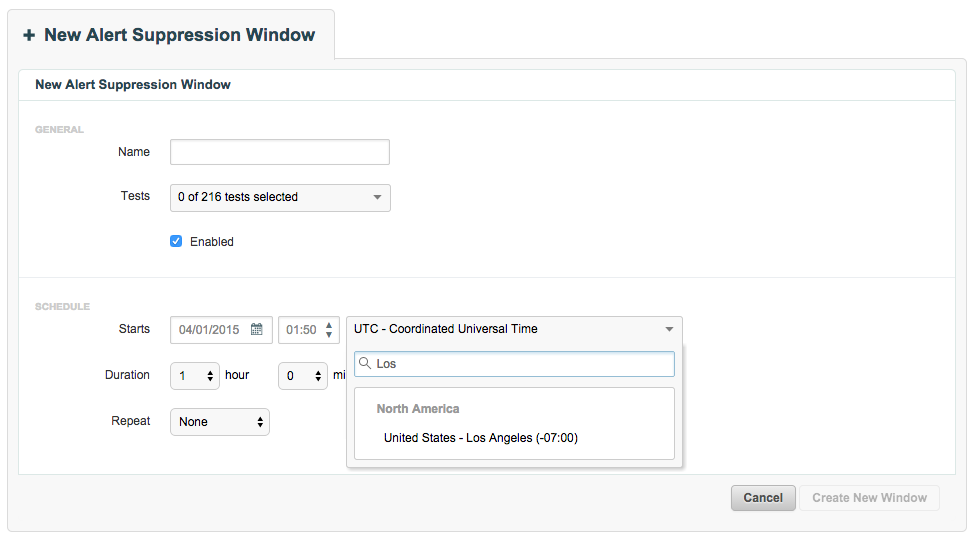974x543 pixels.
Task: Click the timezone search field containing Los
Action: click(514, 364)
